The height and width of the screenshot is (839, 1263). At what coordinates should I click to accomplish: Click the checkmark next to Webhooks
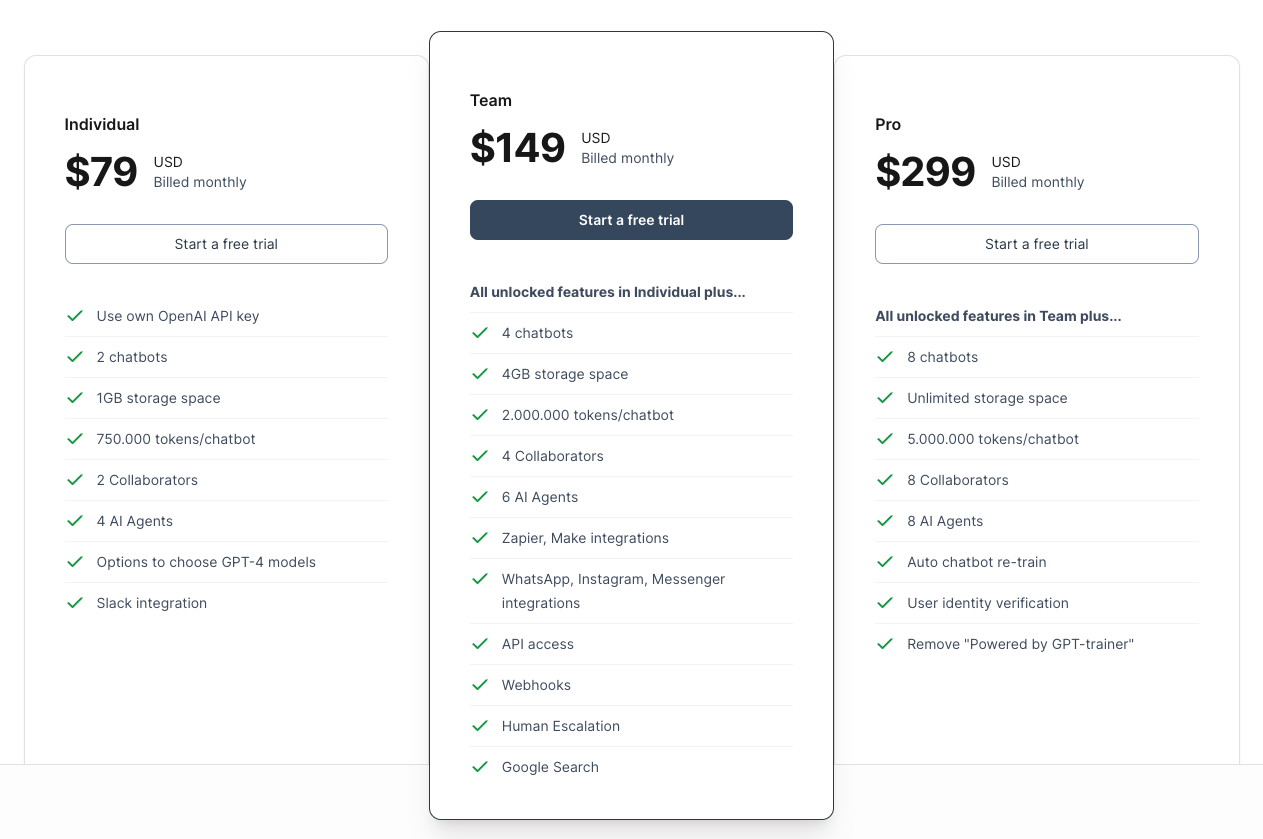480,685
